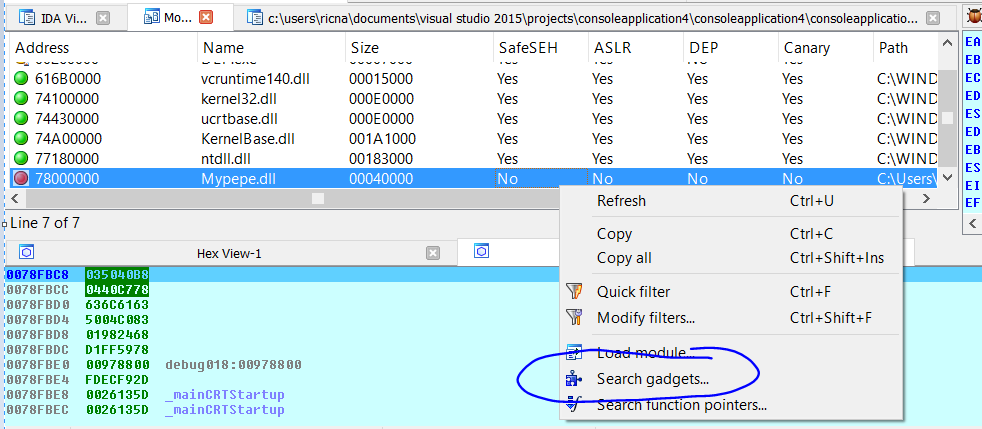Screen dimensions: 982x429
Task: Click the Quick filter funnel icon
Action: click(x=574, y=292)
